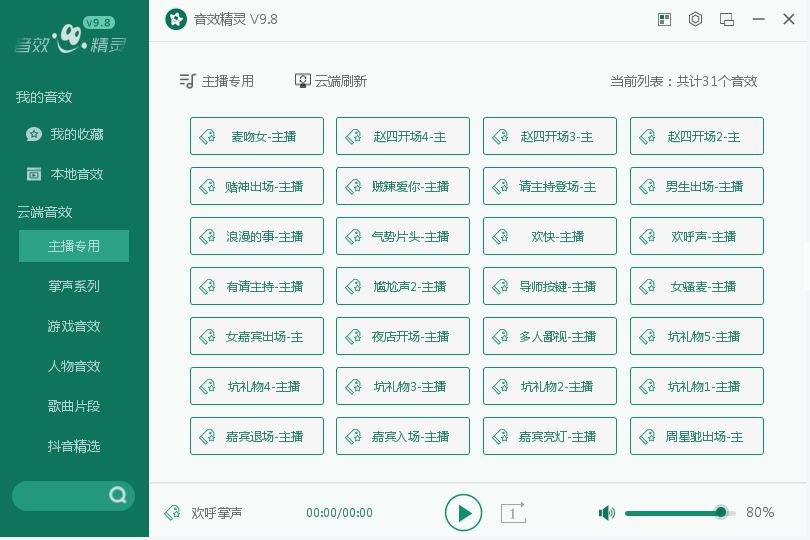Favorite icon on 有请主持-主播

coord(207,286)
